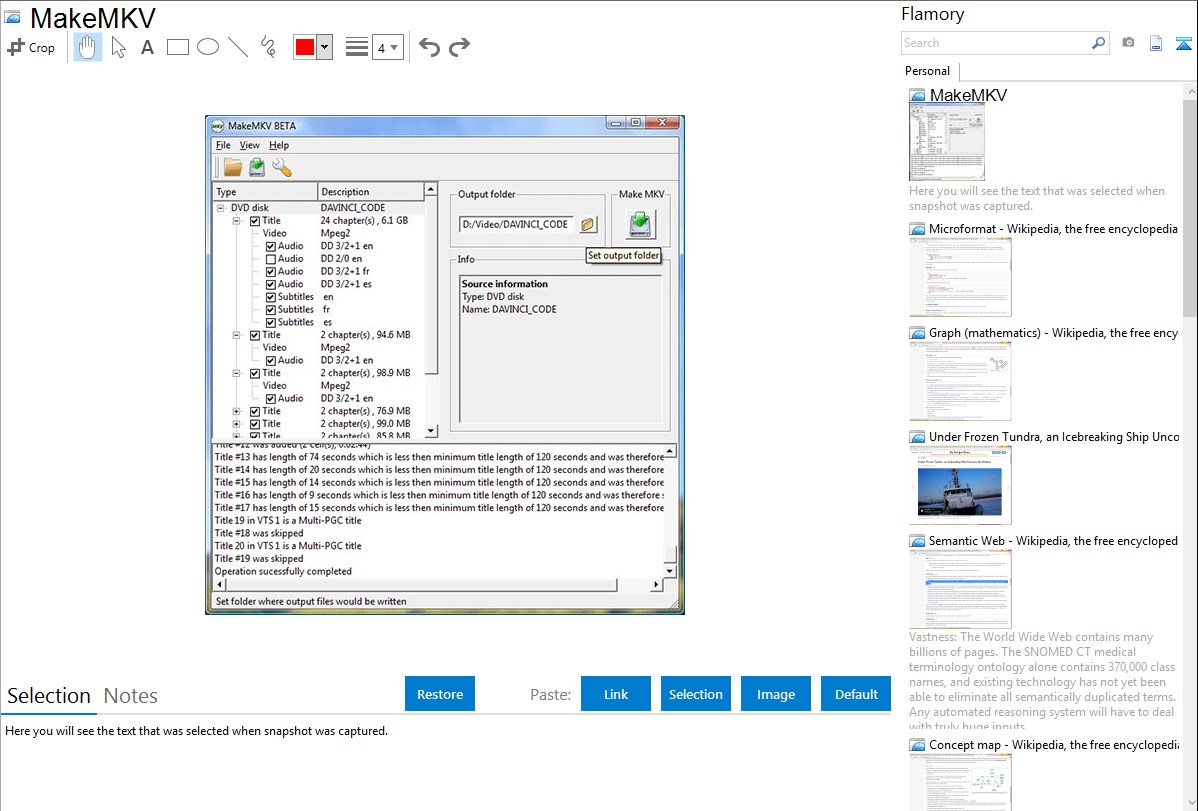Screen dimensions: 1198x811
Task: Click the Restore button
Action: coord(440,694)
